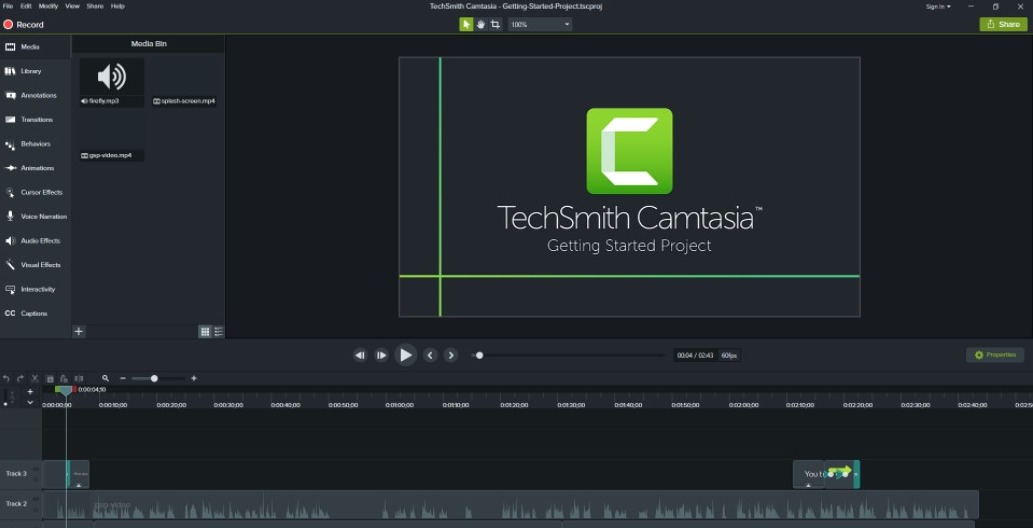Add media with the plus icon
Image resolution: width=1033 pixels, height=528 pixels.
[79, 332]
